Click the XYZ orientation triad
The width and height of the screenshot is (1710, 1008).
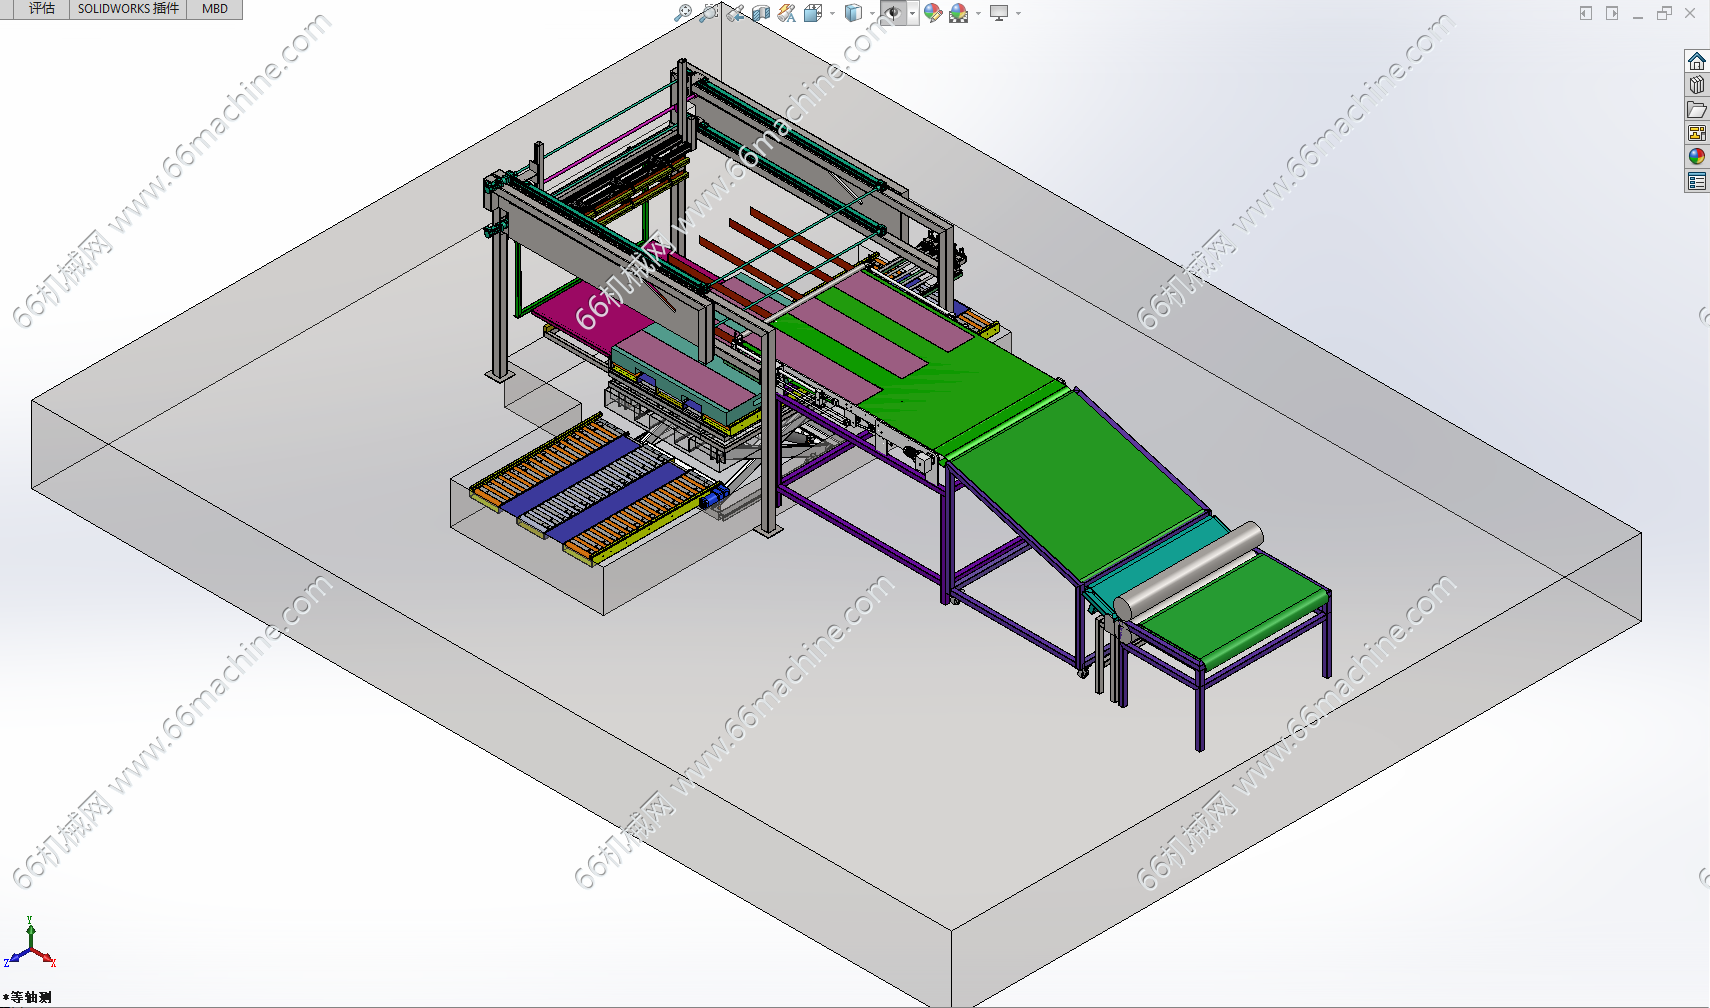pos(31,944)
